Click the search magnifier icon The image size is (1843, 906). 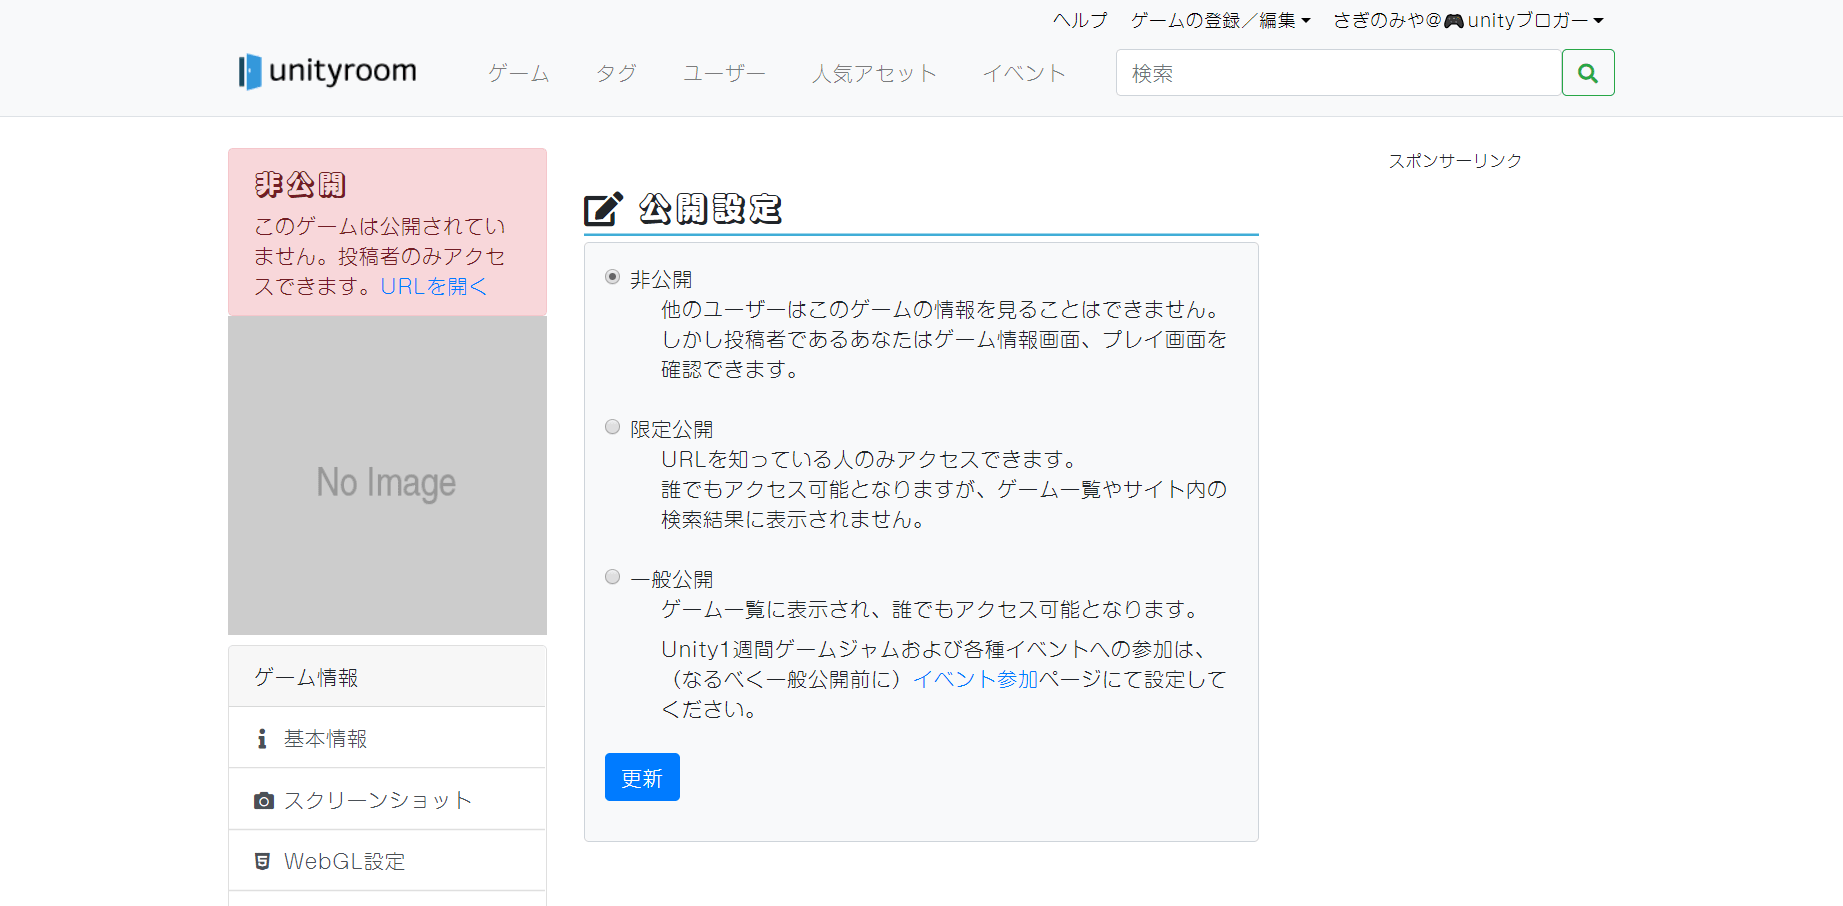click(1588, 72)
